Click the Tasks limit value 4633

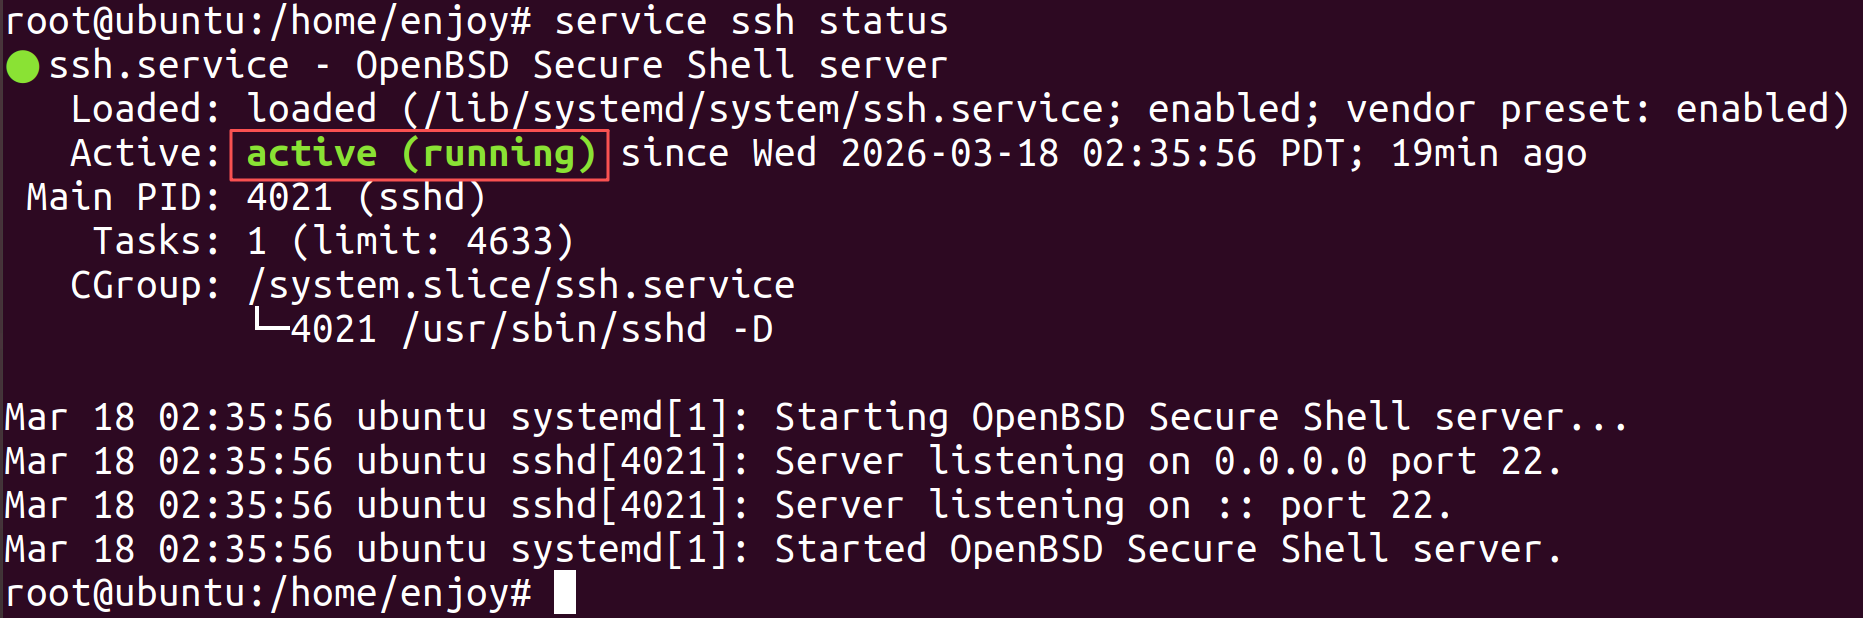pyautogui.click(x=509, y=241)
